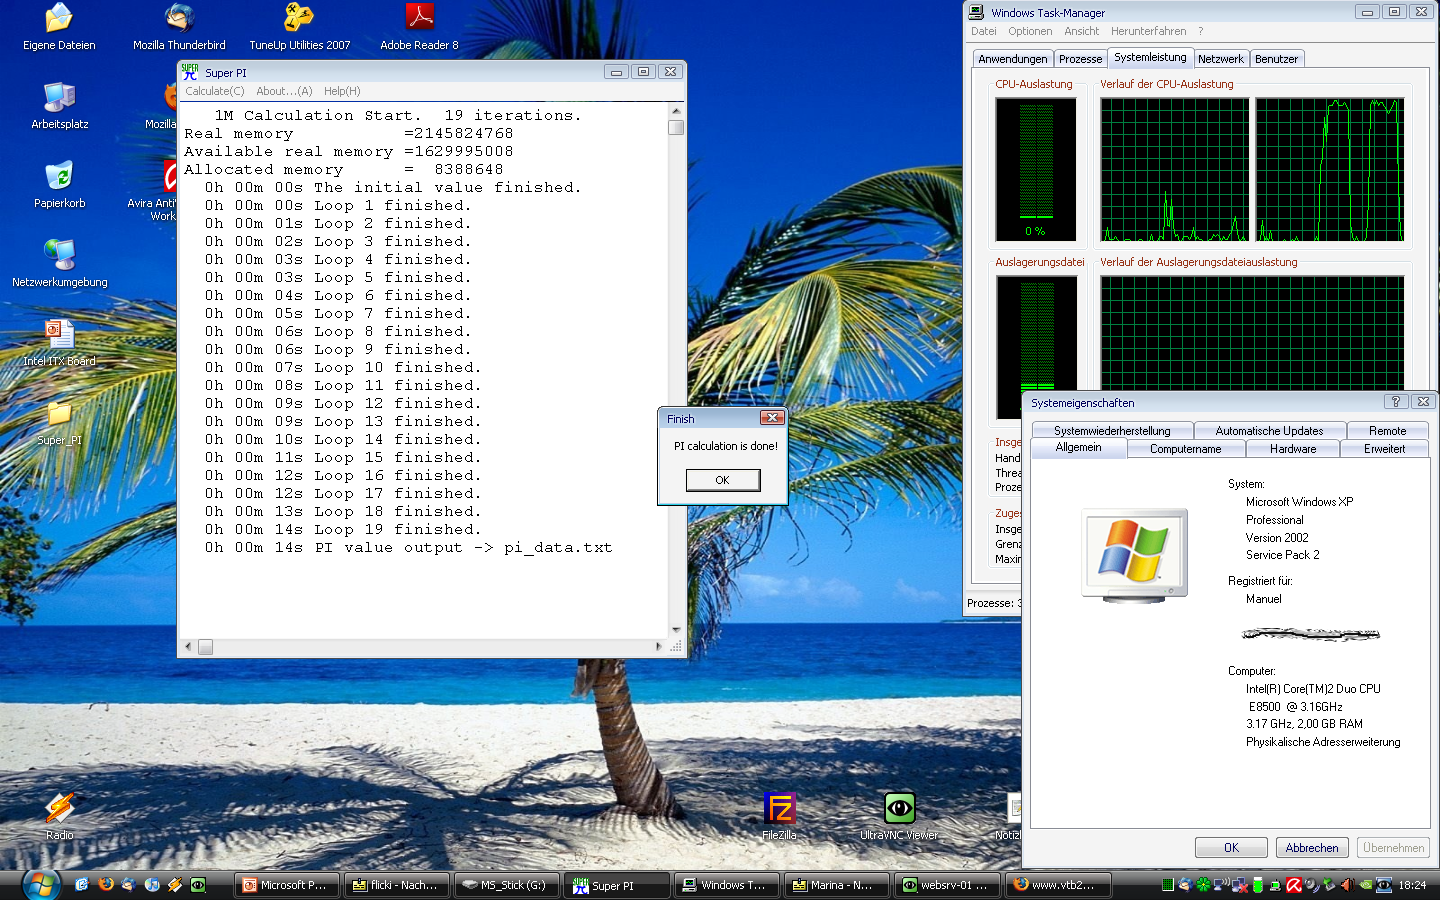Click the Radio desktop shortcut icon
Screen dimensions: 1440x901
[59, 808]
